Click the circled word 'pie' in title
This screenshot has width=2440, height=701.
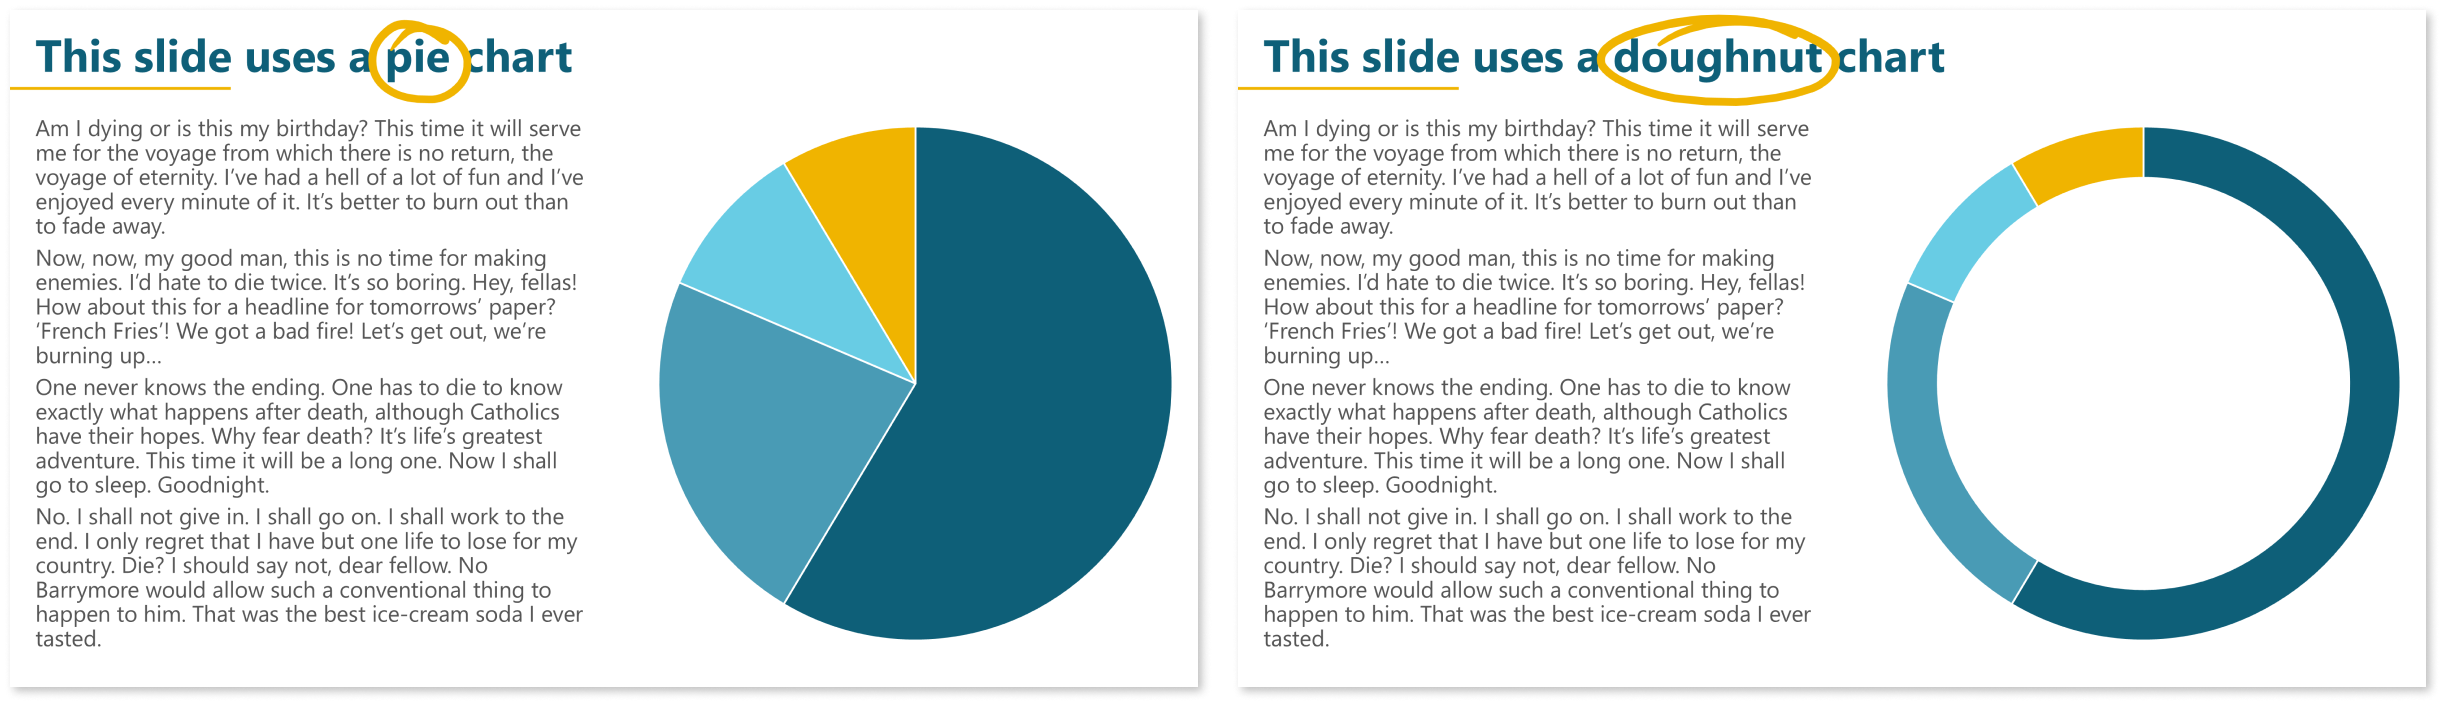[418, 60]
